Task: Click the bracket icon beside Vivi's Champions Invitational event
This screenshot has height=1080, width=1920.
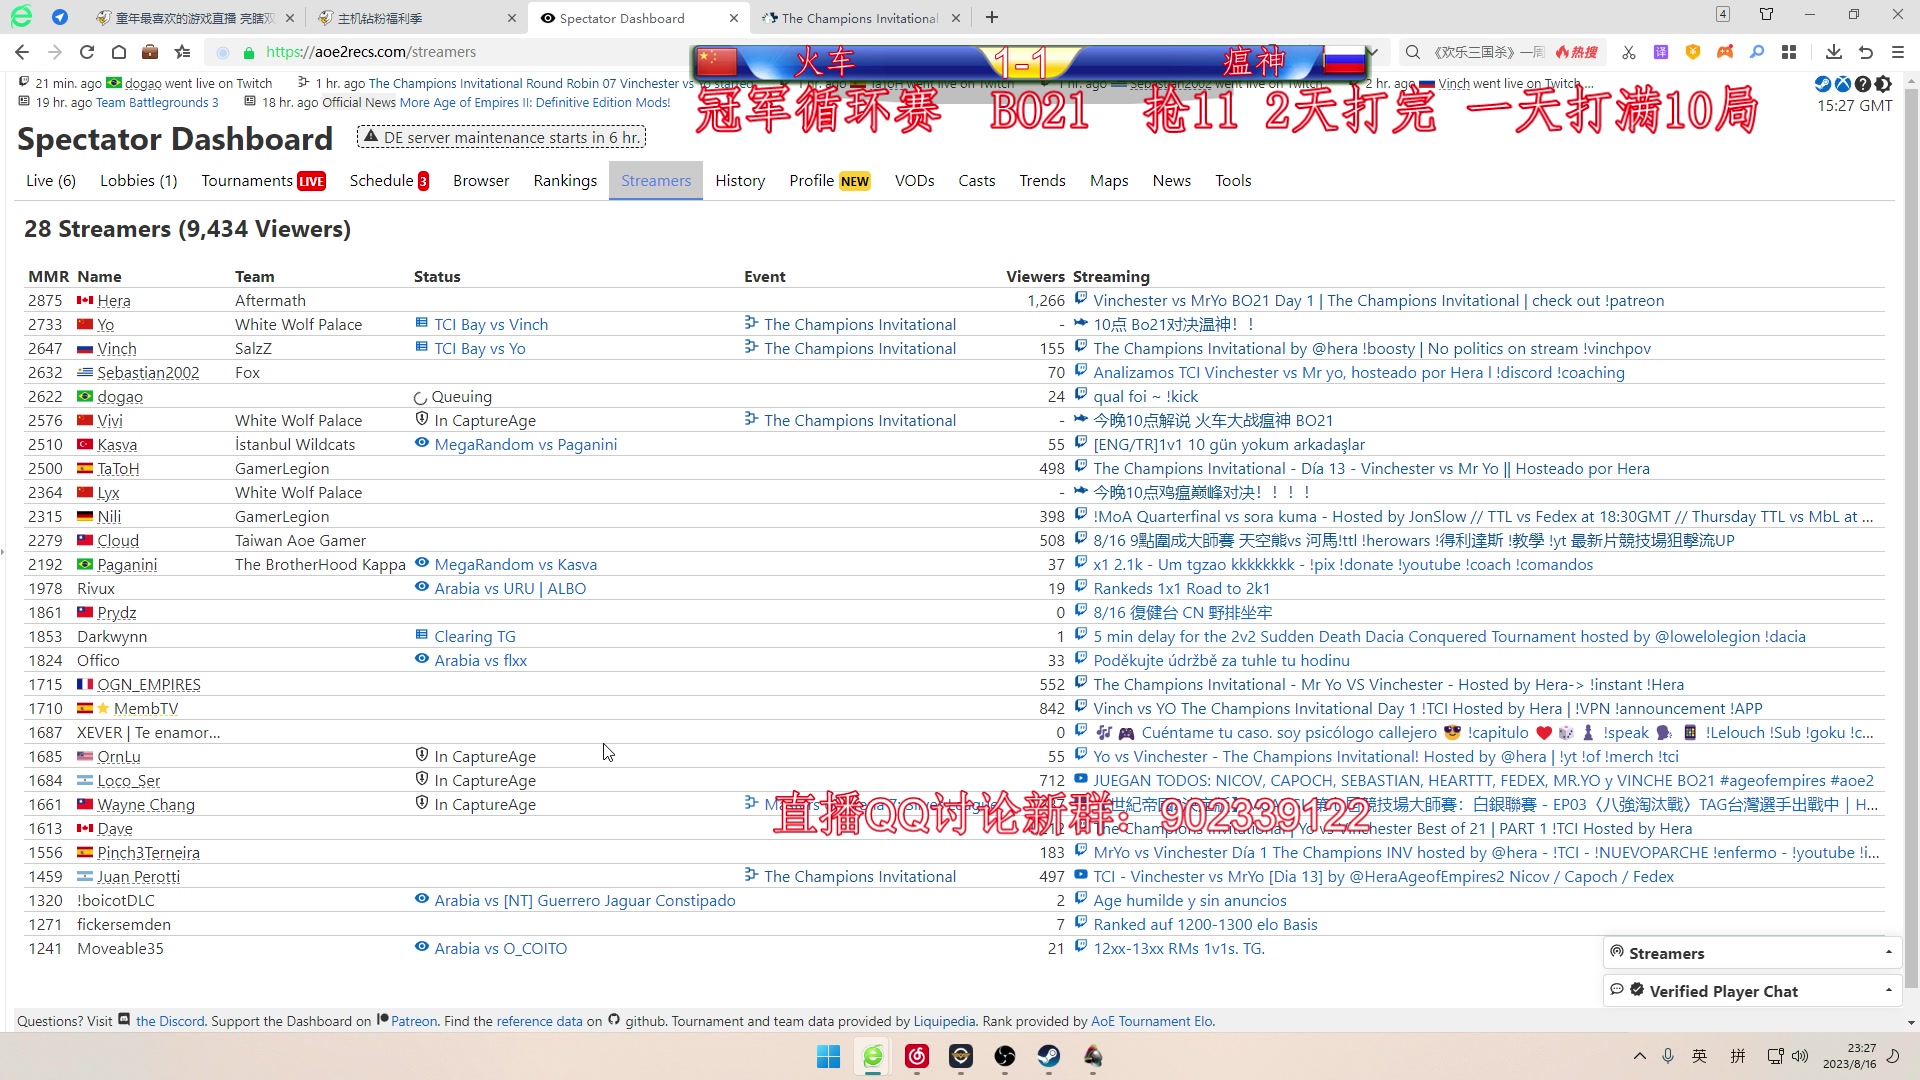Action: tap(751, 419)
